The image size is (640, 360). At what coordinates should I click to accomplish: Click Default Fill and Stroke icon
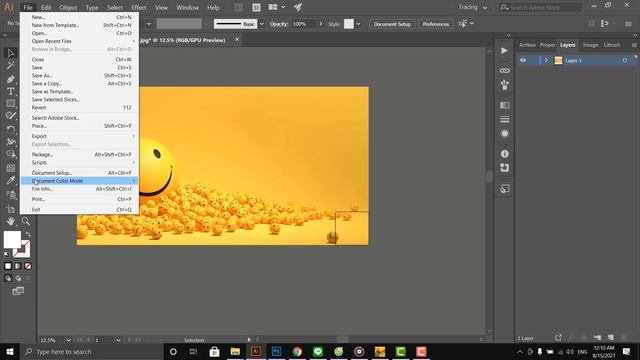coord(7,254)
